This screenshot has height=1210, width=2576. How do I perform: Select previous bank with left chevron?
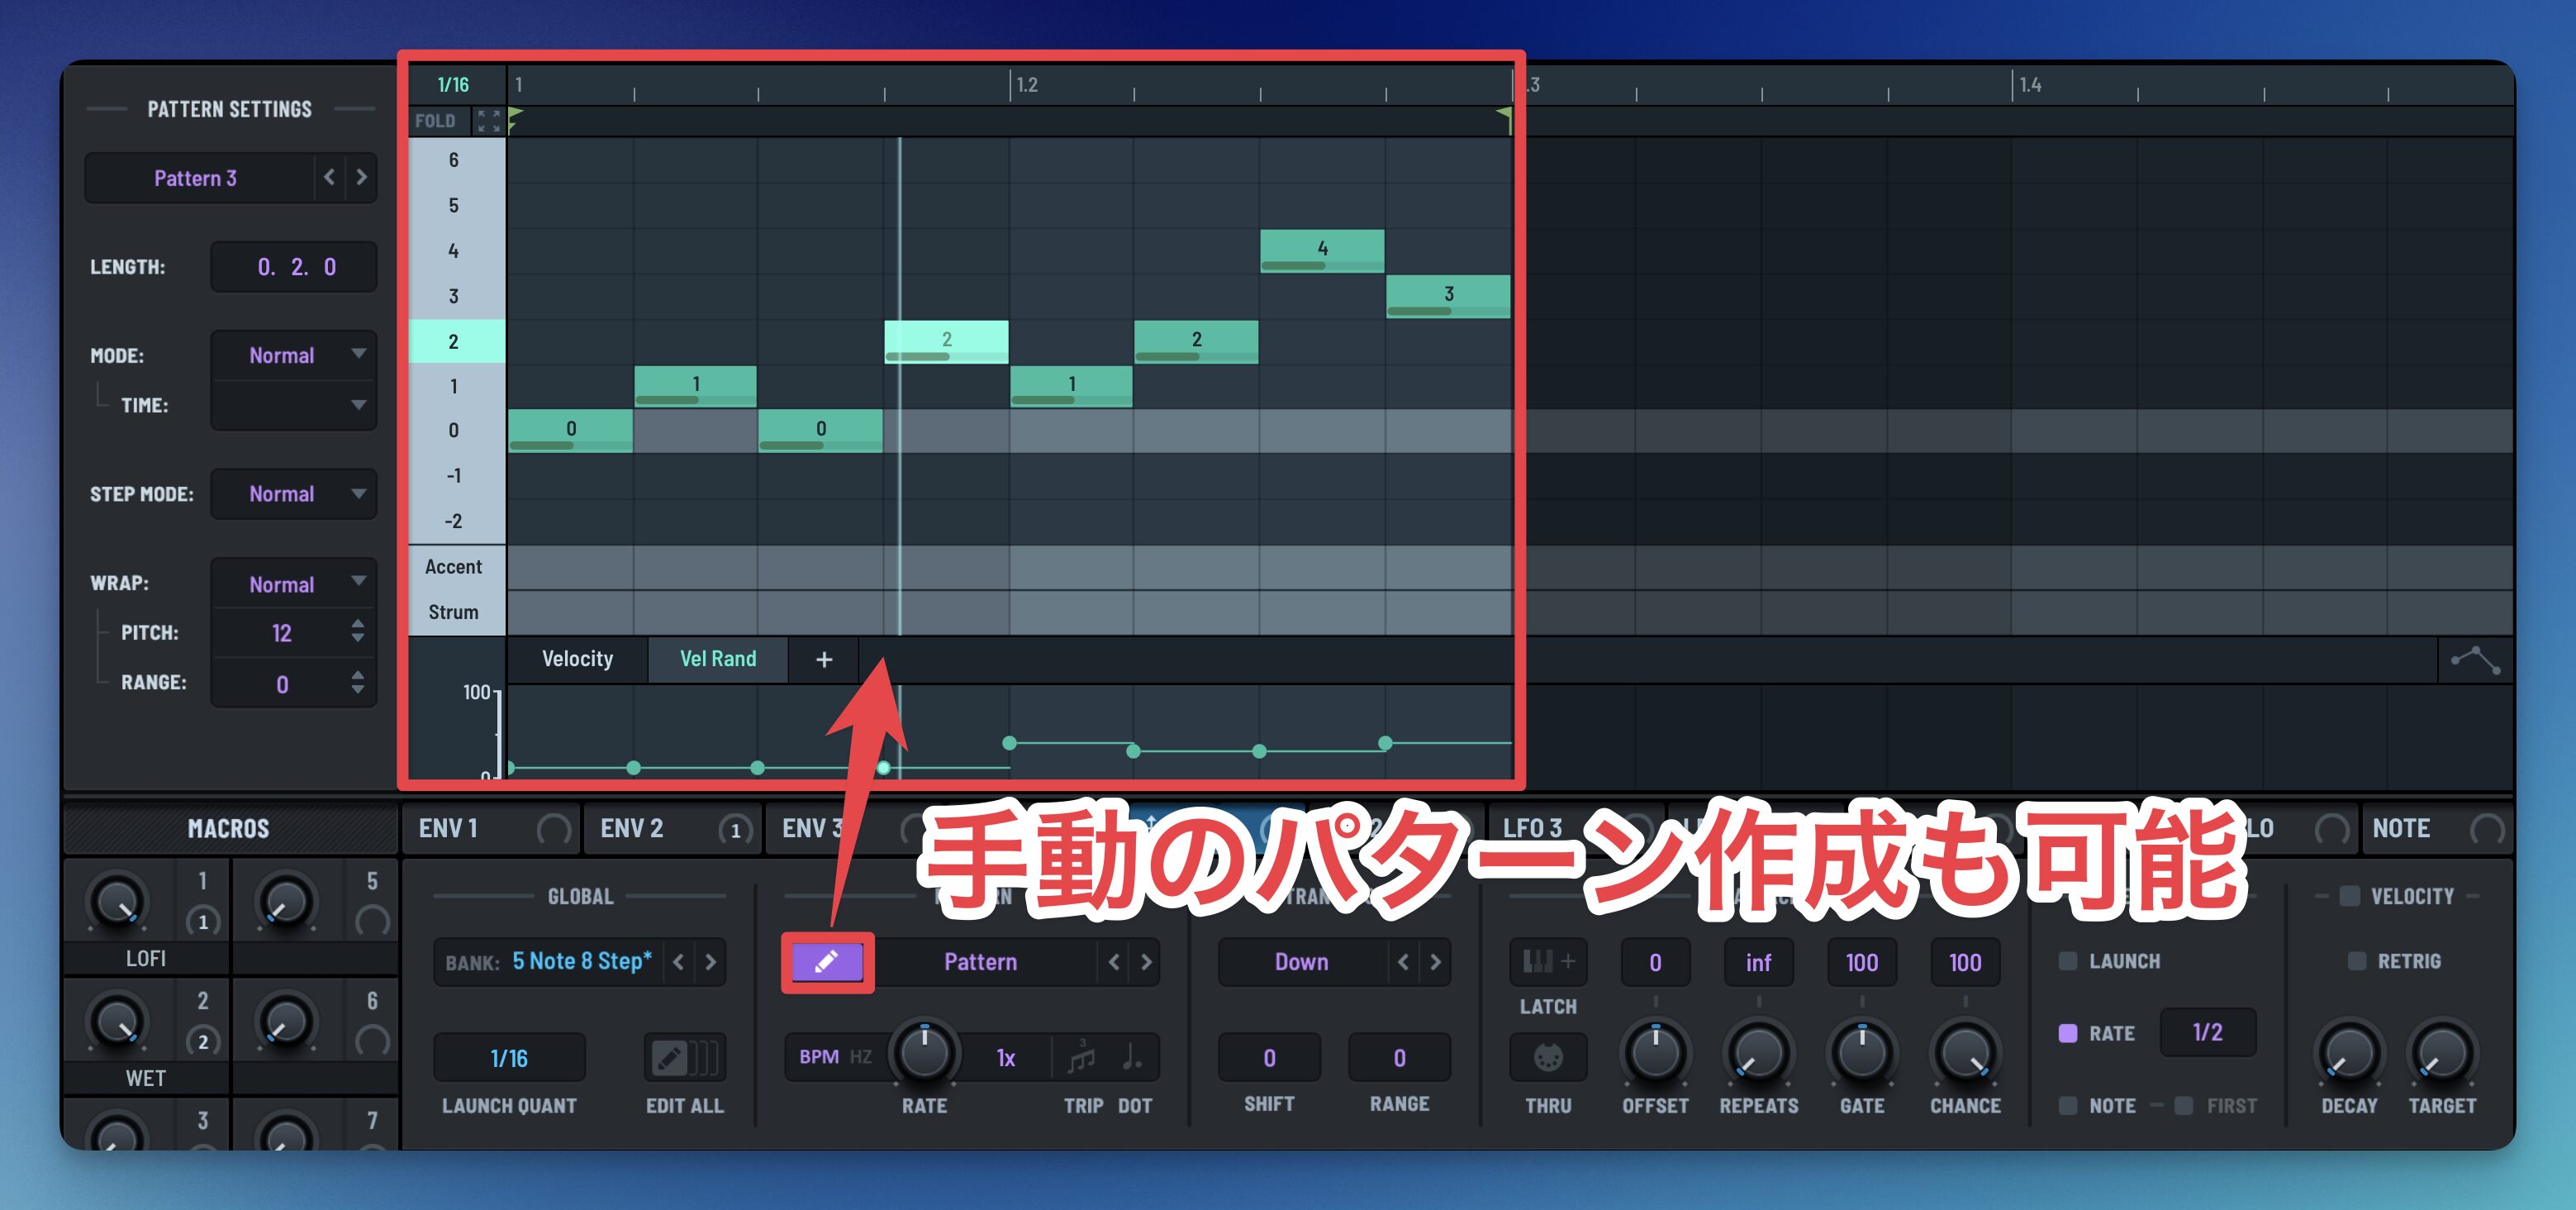click(679, 962)
